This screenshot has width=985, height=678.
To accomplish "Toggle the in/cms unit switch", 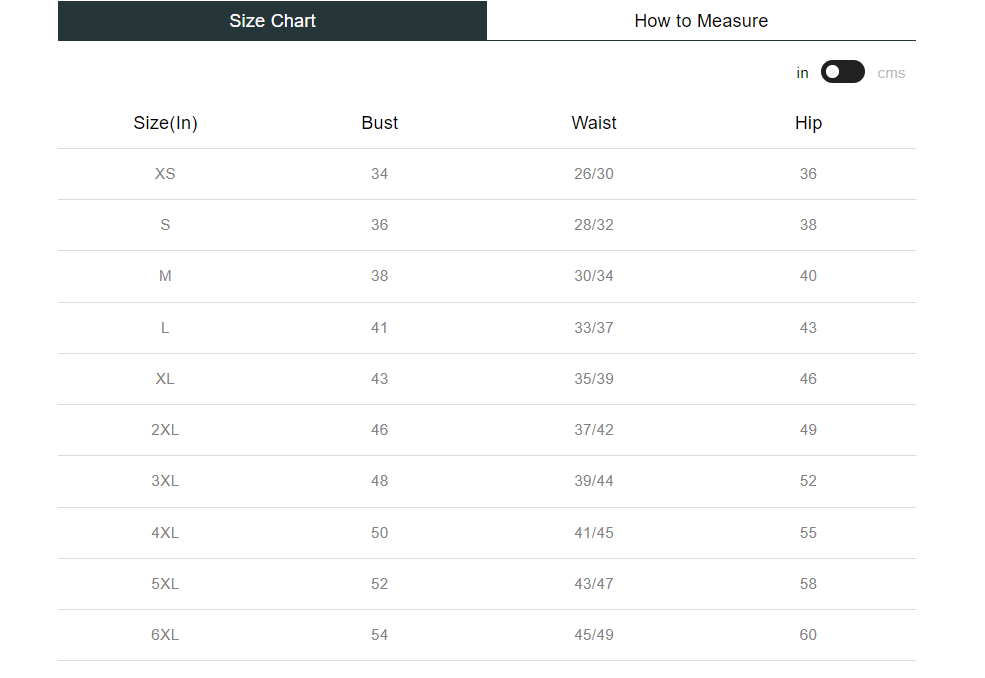I will point(842,72).
